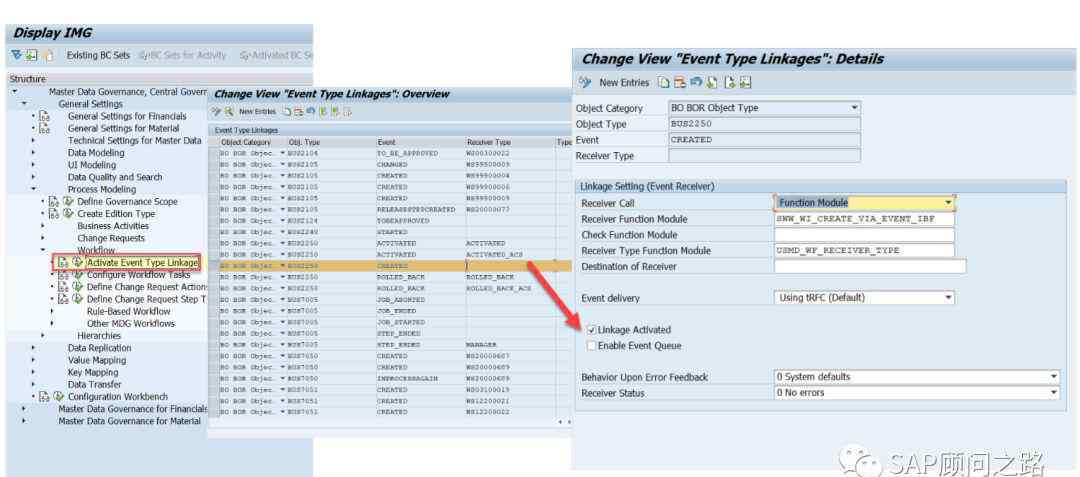Select the RELEASESTEPCREATED event cell
The width and height of the screenshot is (1080, 477).
coord(420,209)
